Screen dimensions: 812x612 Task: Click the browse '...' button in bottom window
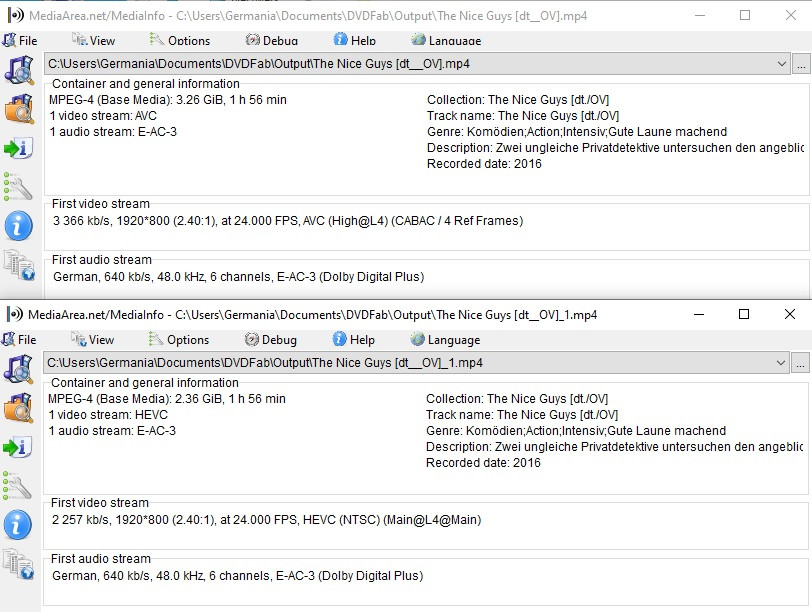[x=800, y=363]
